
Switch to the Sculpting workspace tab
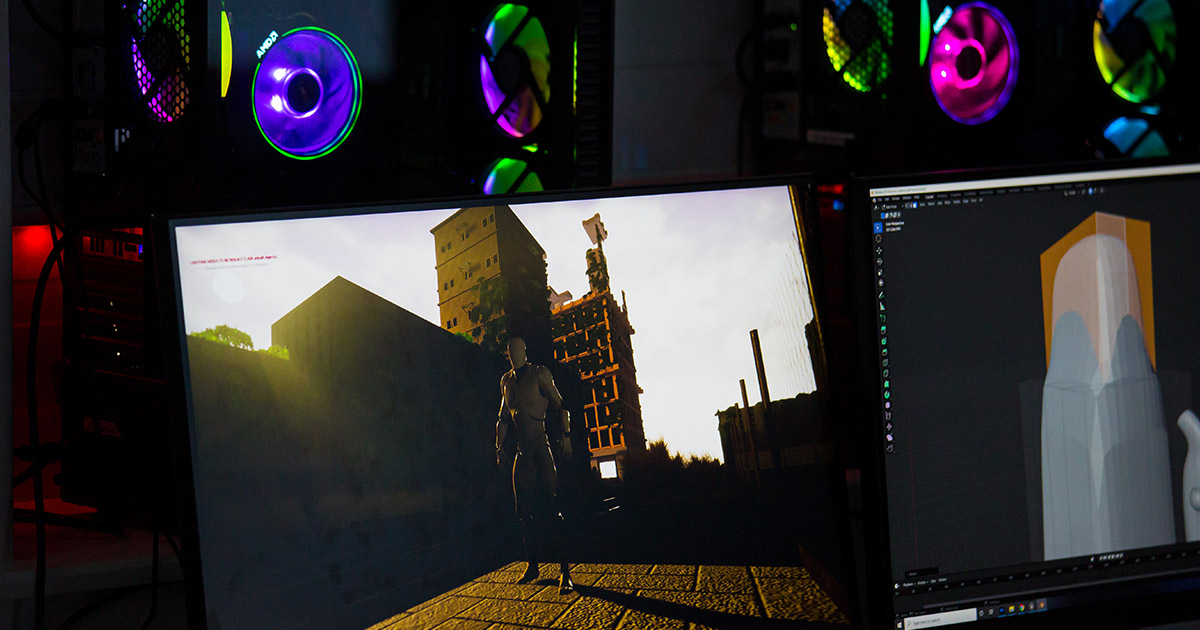pyautogui.click(x=957, y=197)
